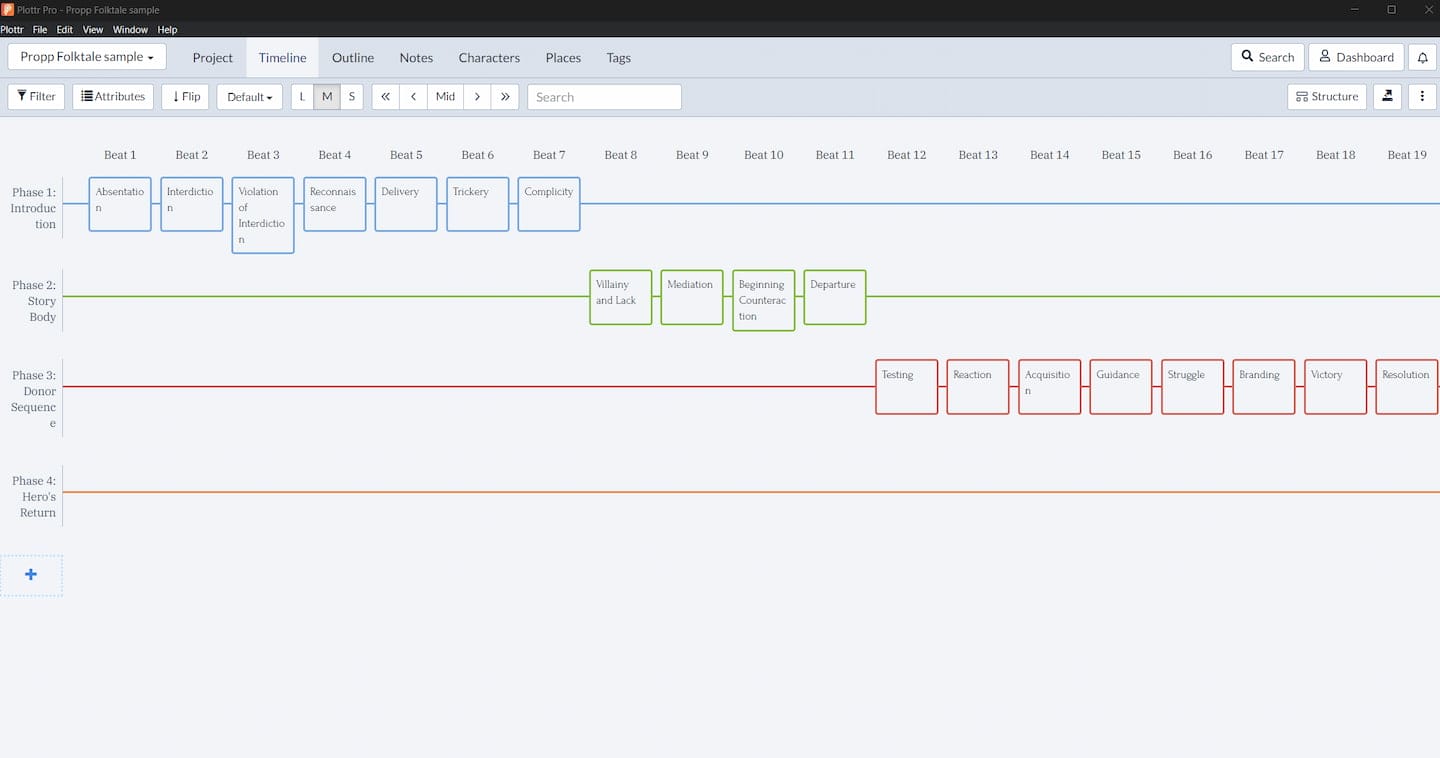Open the Filter panel
1440x758 pixels.
coord(35,96)
